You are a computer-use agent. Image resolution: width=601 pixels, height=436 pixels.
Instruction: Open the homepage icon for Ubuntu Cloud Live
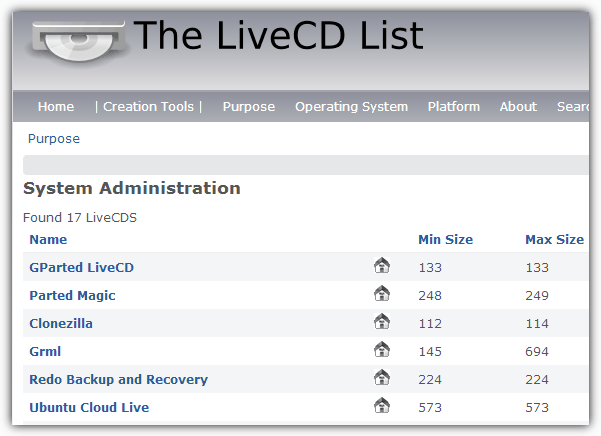(382, 405)
